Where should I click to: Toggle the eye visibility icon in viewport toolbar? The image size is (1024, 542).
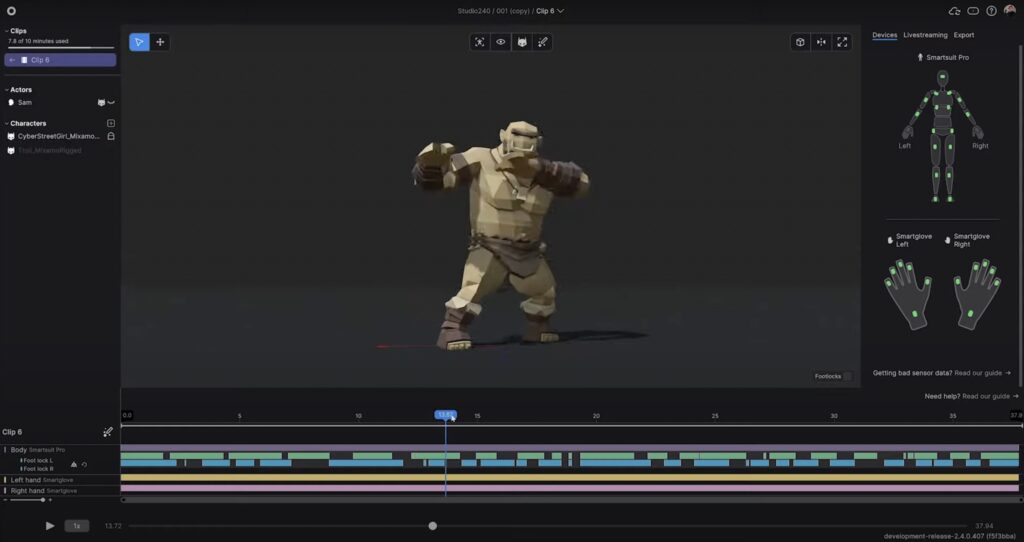[x=501, y=42]
